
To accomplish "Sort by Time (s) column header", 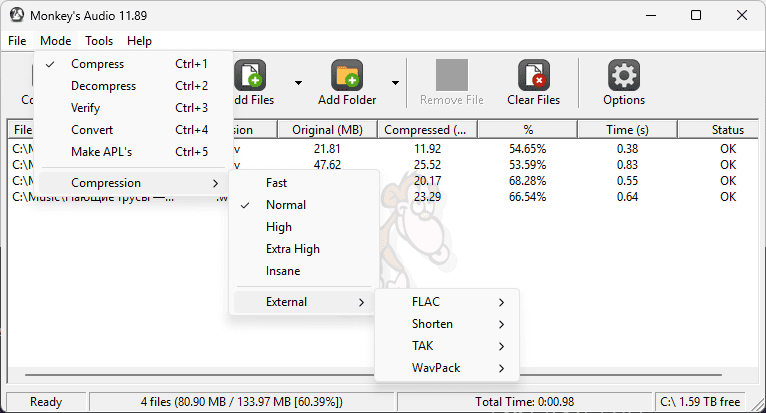I will (x=627, y=130).
